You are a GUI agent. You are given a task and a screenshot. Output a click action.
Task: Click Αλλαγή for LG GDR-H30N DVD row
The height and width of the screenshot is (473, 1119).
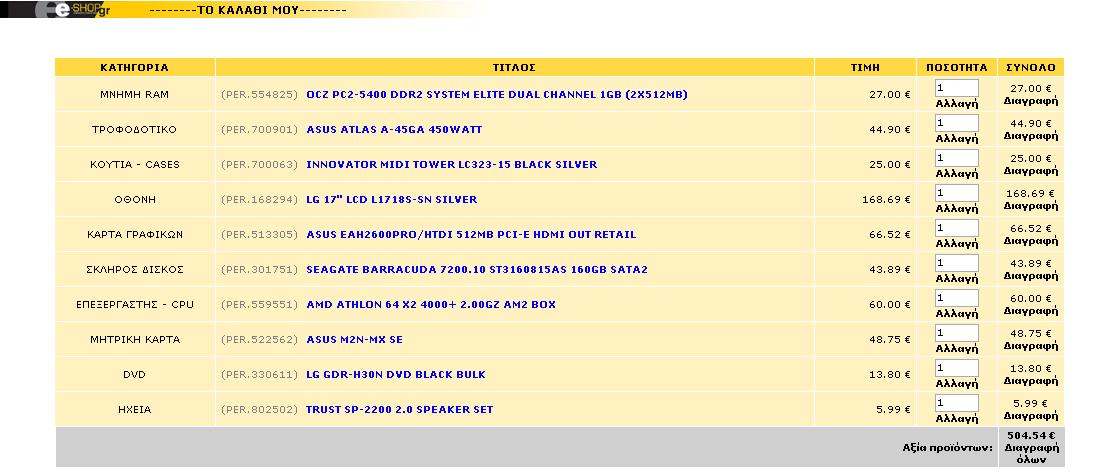[x=956, y=383]
